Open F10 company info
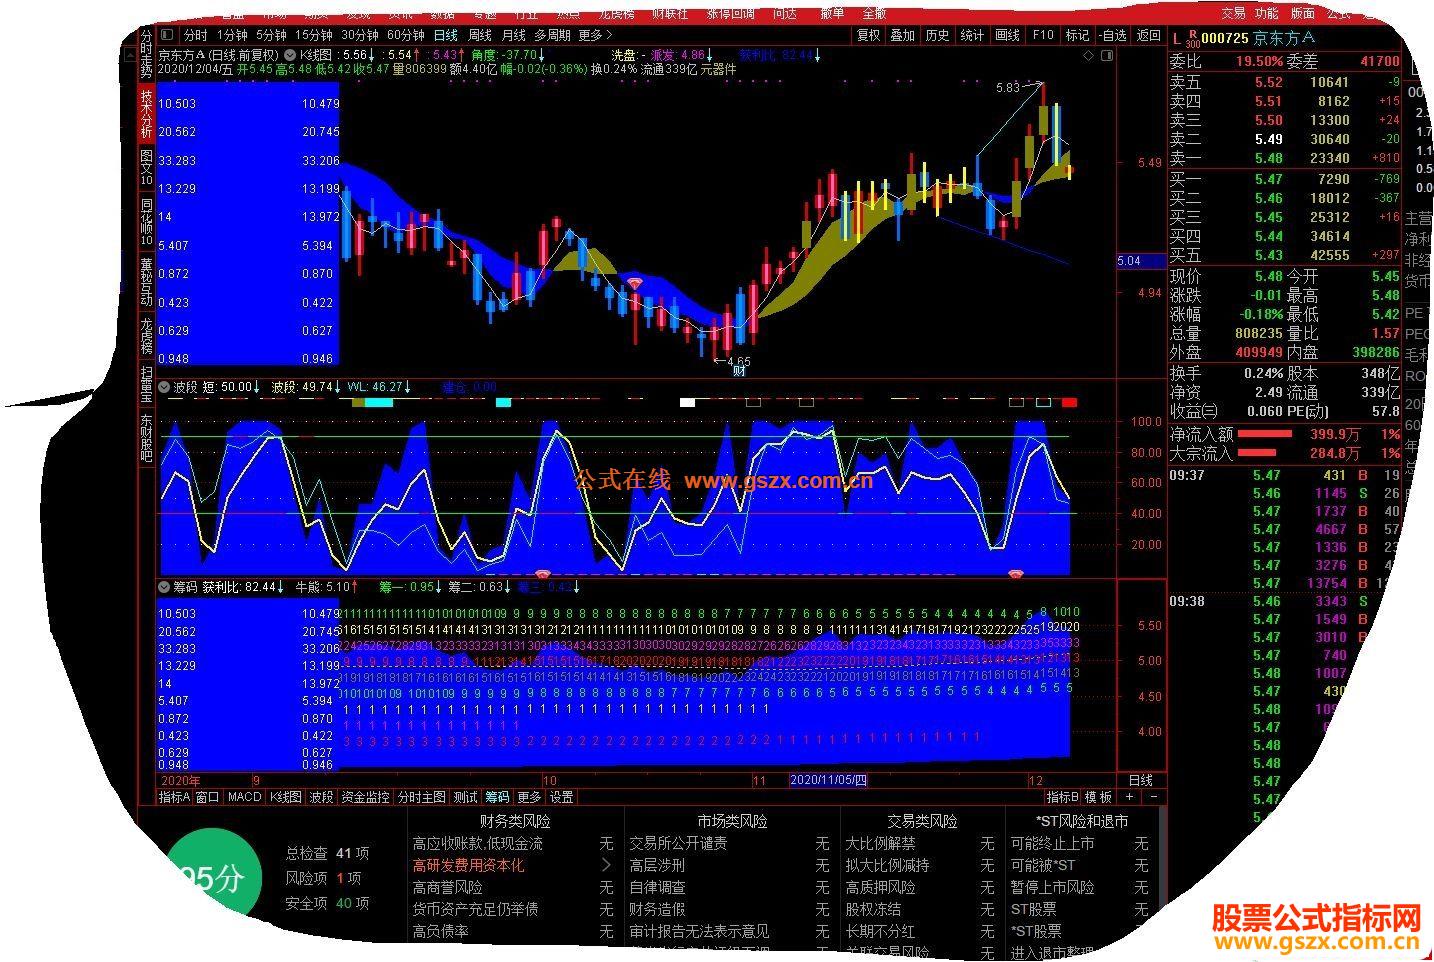Image resolution: width=1434 pixels, height=962 pixels. (x=1043, y=35)
